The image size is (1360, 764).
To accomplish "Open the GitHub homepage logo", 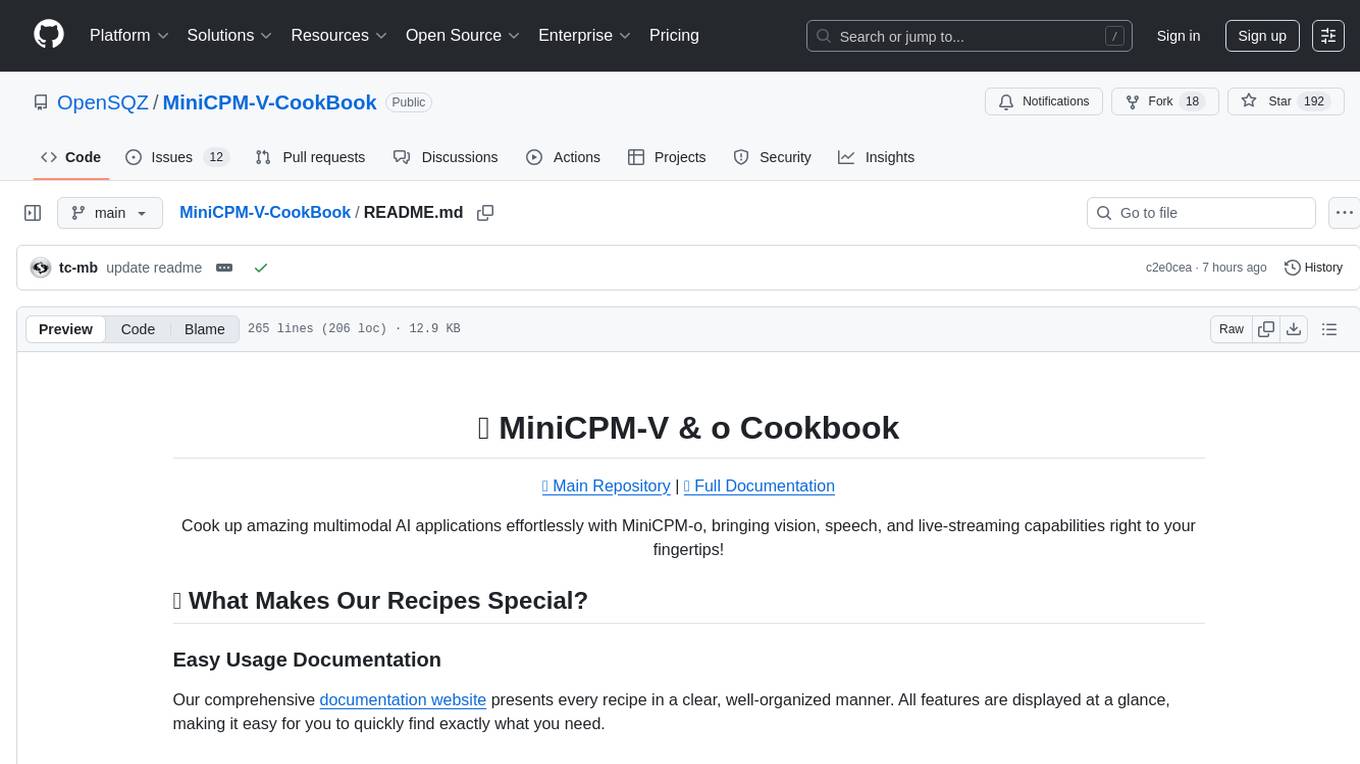I will coord(49,35).
